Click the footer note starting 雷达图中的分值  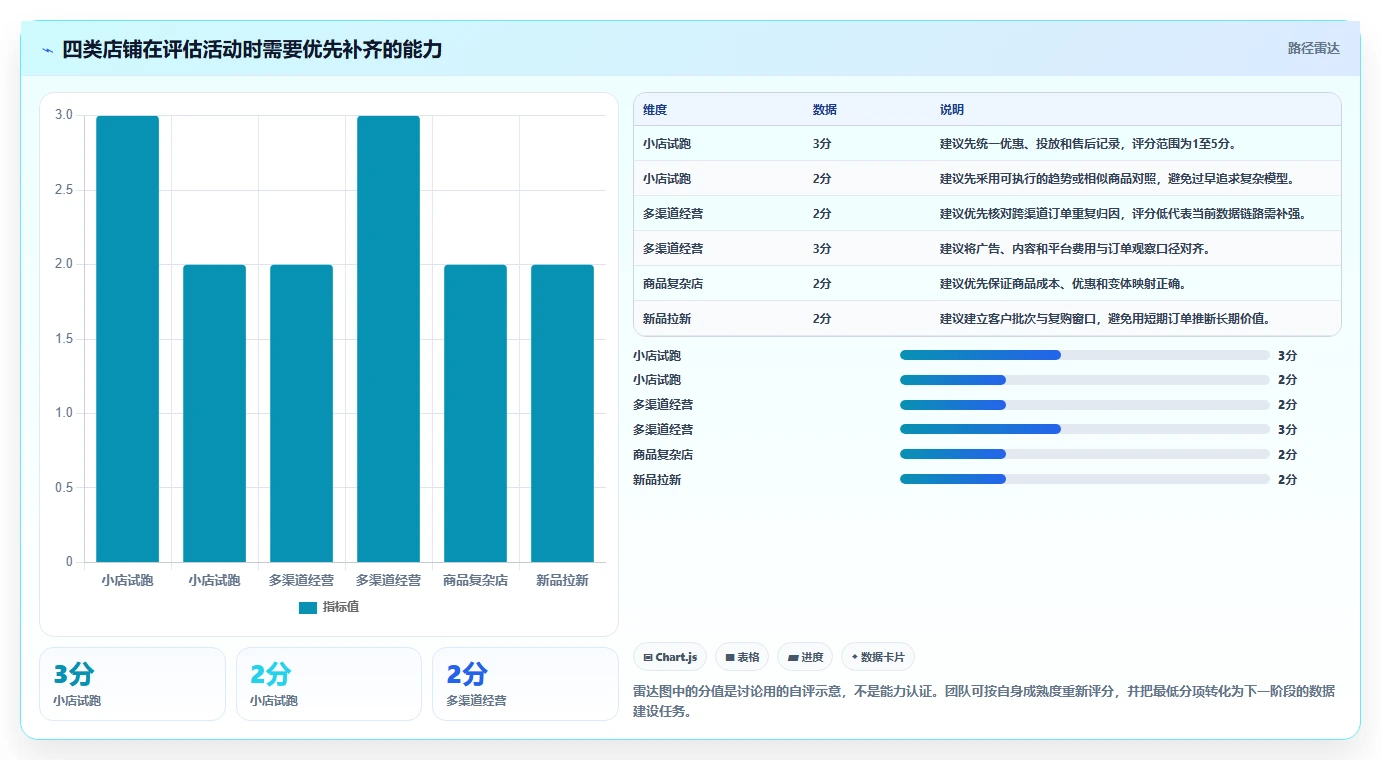pos(983,701)
